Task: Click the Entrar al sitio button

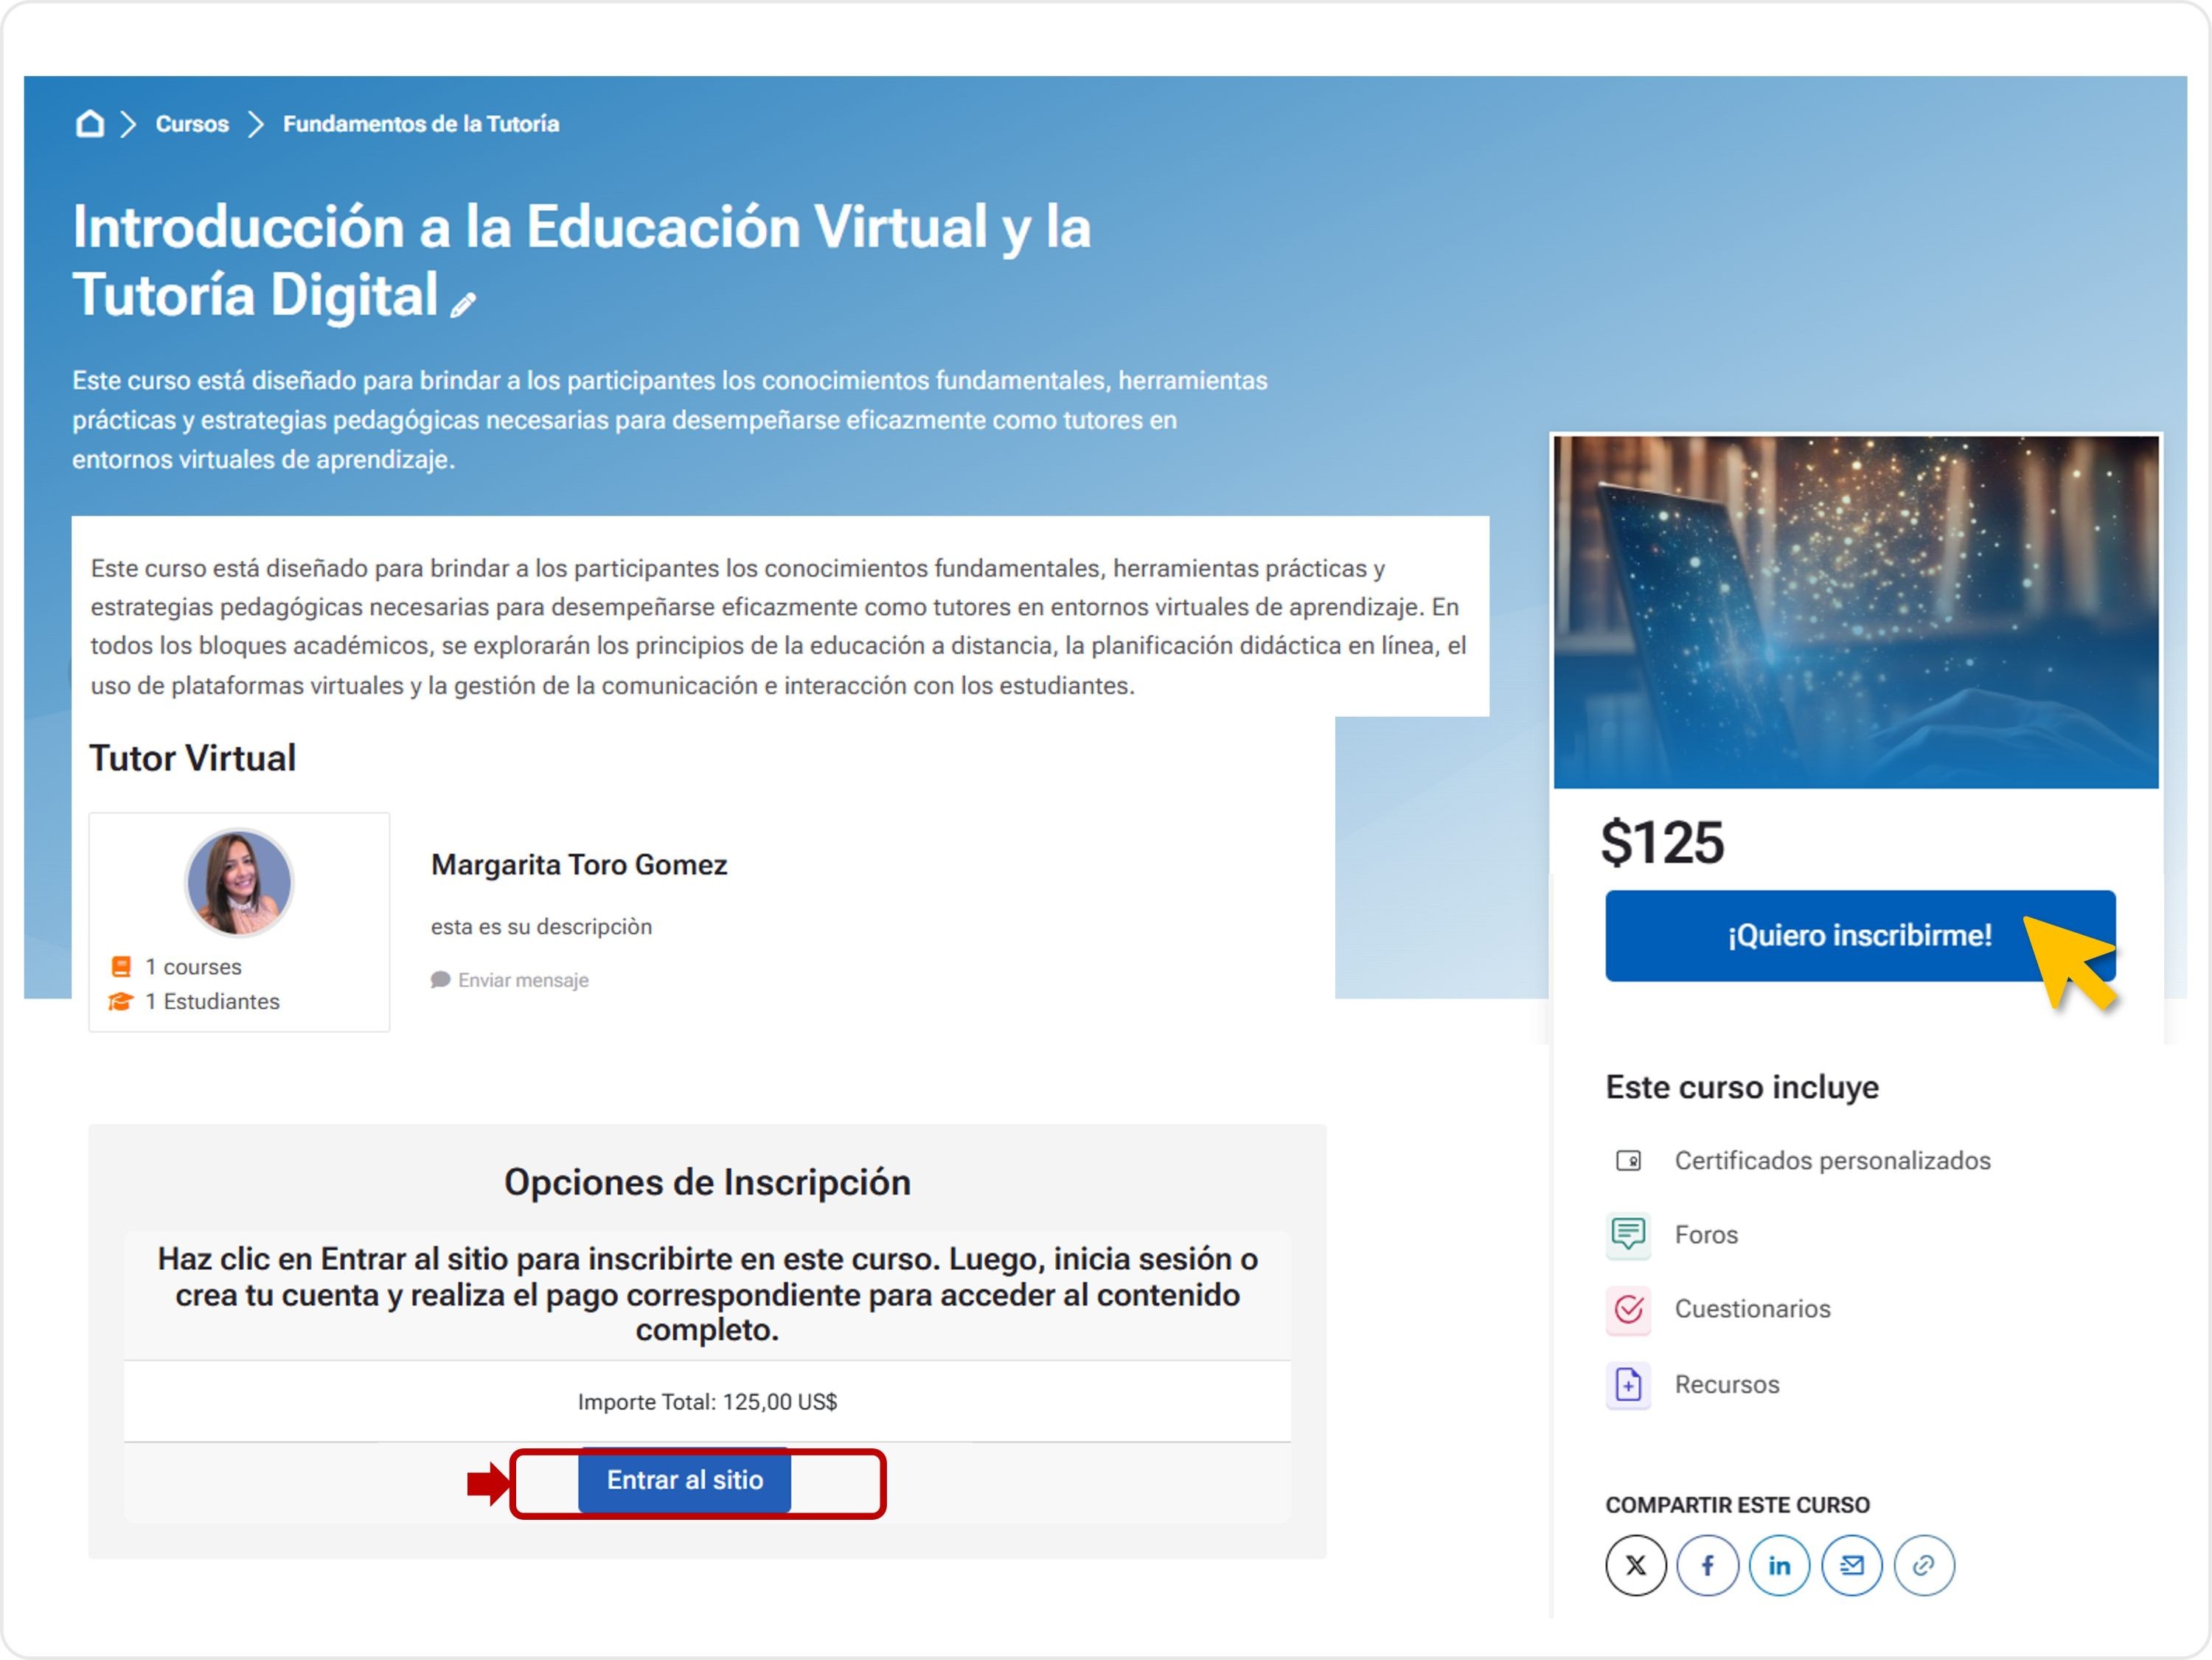Action: (x=684, y=1481)
